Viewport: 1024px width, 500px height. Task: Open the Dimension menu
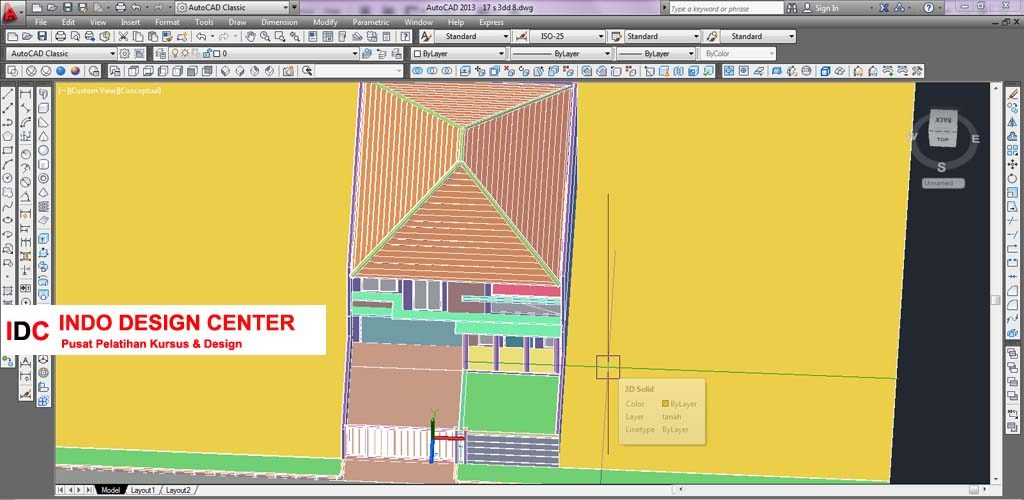[280, 22]
